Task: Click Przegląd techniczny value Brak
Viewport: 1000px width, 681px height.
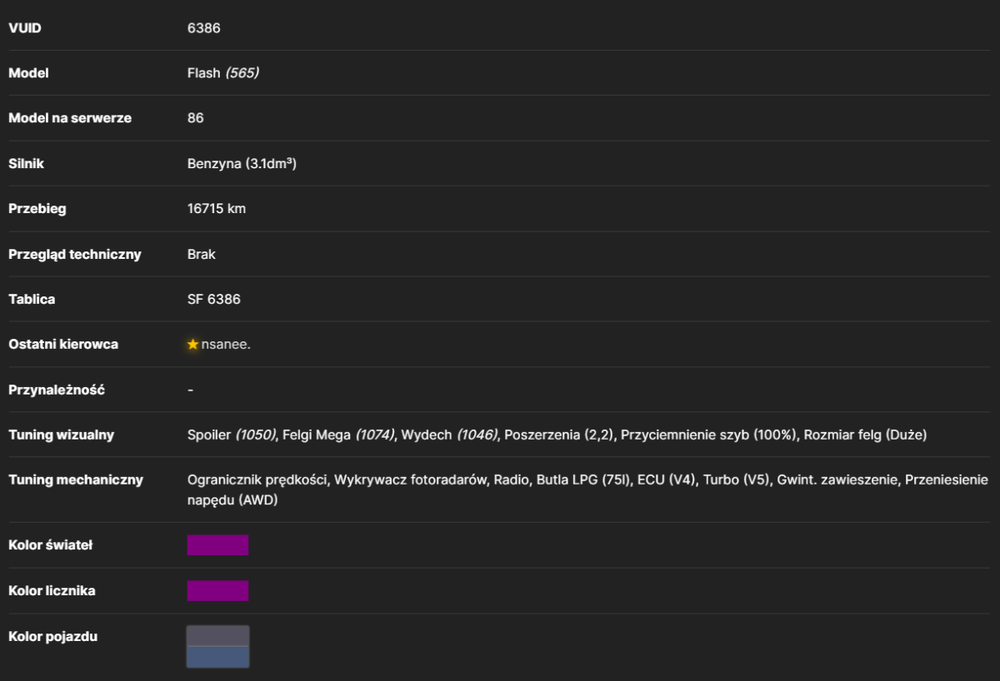Action: pos(201,254)
